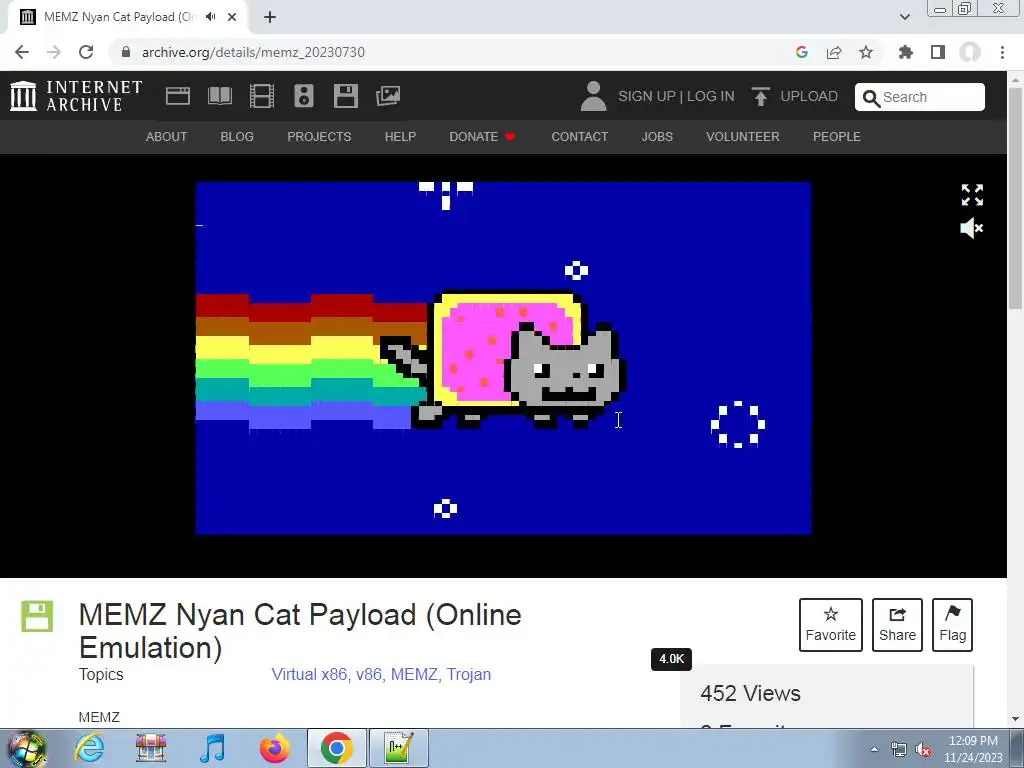Open the CONTACT menu item

(580, 136)
